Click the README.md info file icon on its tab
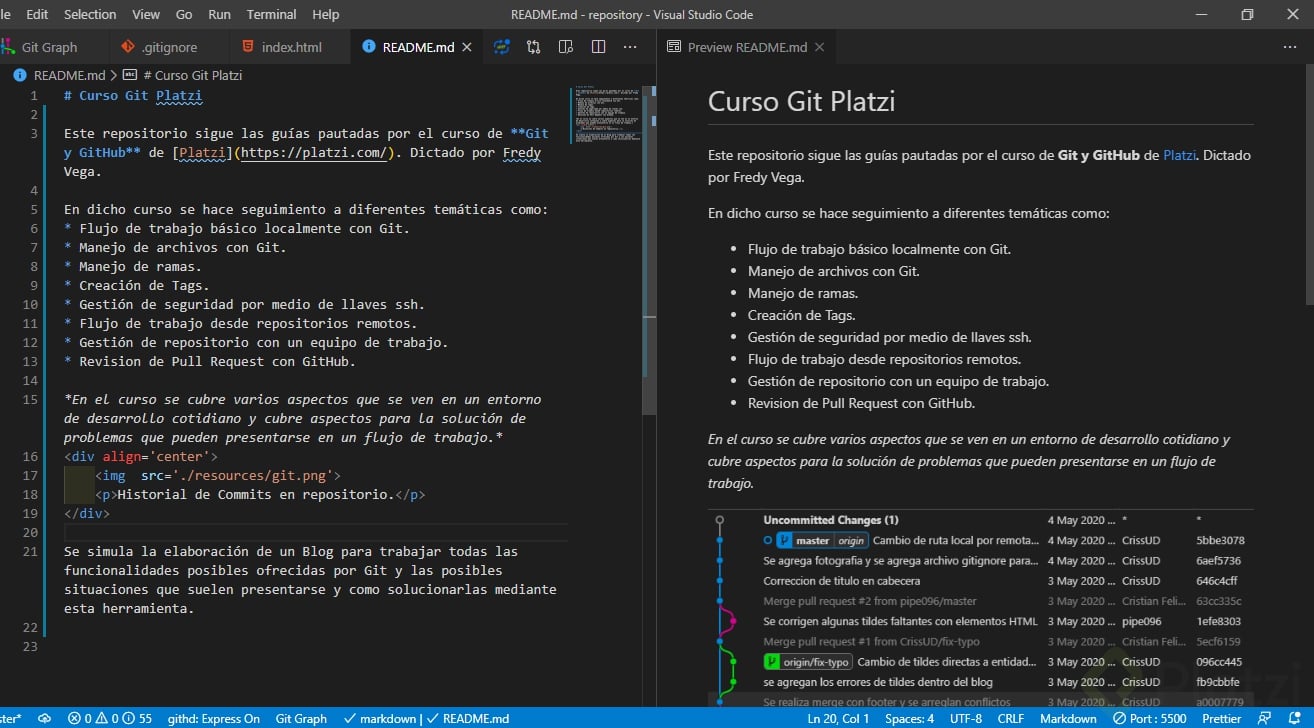This screenshot has height=728, width=1314. click(369, 47)
